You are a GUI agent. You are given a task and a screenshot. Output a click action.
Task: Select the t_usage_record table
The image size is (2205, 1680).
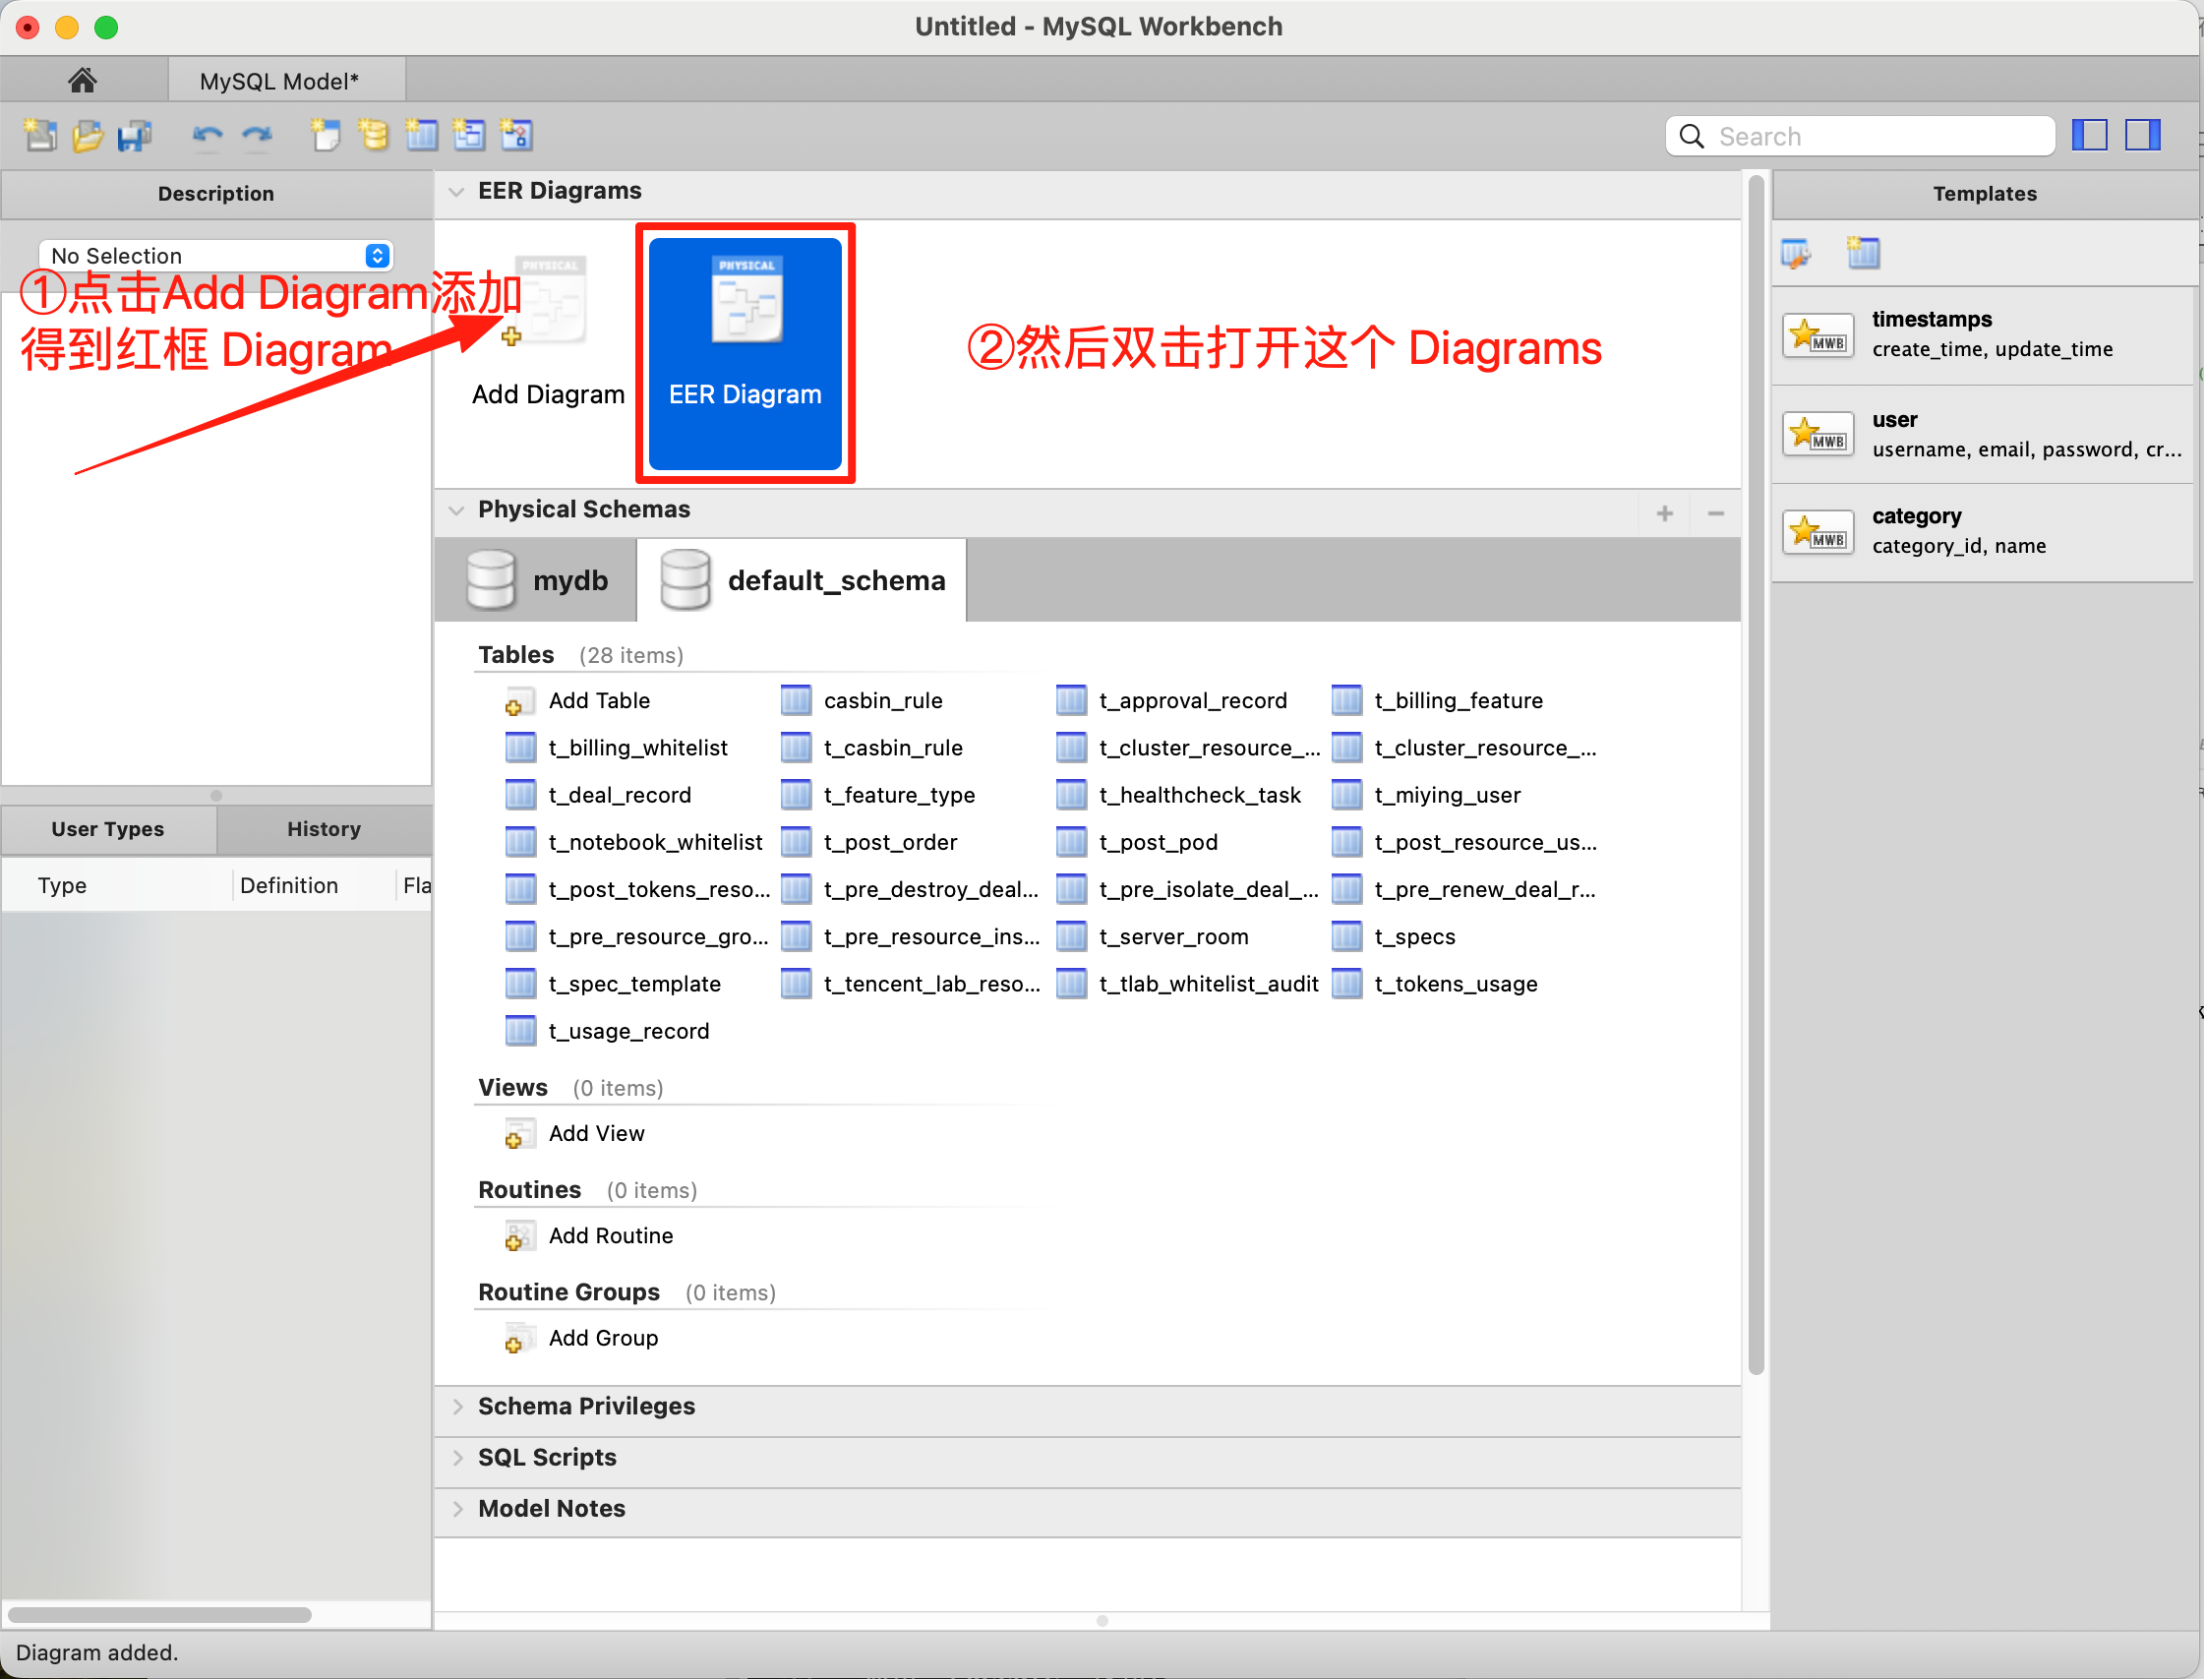click(x=607, y=1032)
